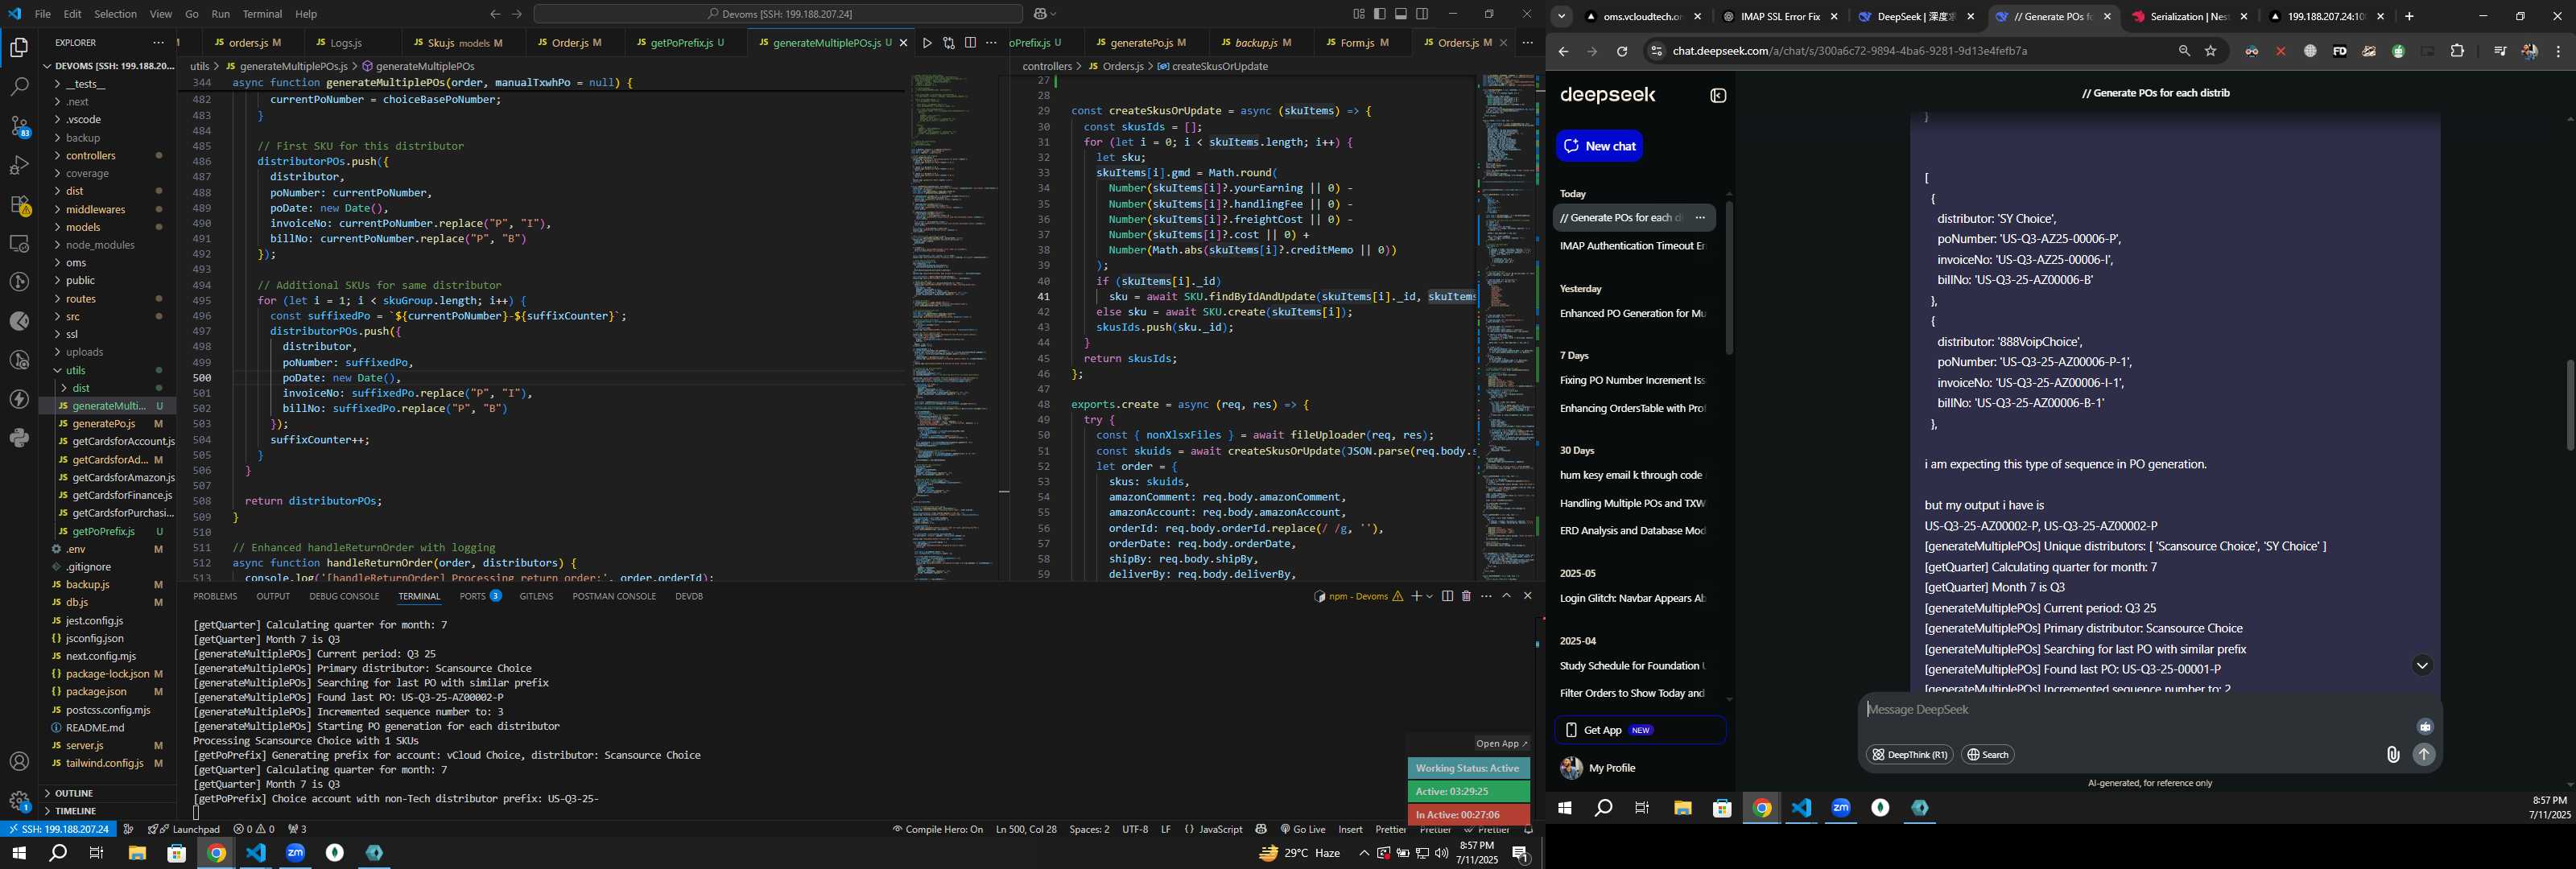Start a New chat in DeepSeek

pos(1599,146)
